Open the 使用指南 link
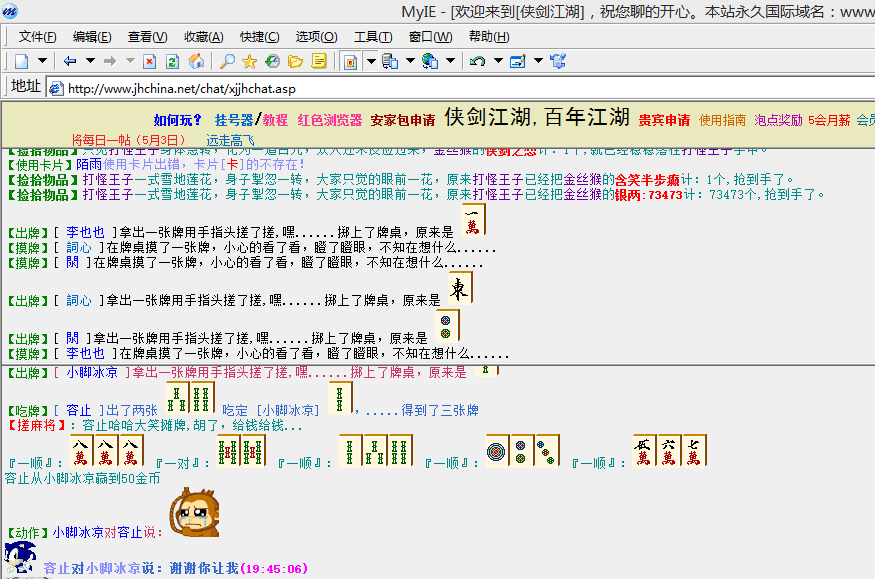Image resolution: width=875 pixels, height=579 pixels. 722,120
